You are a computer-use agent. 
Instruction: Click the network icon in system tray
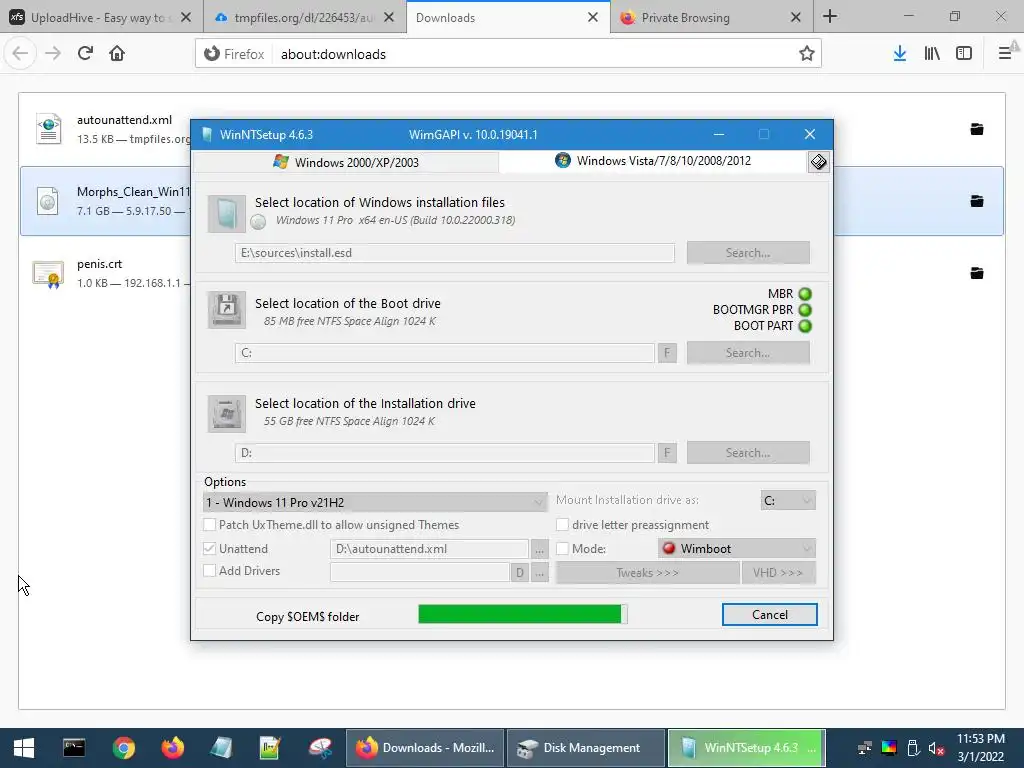click(865, 749)
